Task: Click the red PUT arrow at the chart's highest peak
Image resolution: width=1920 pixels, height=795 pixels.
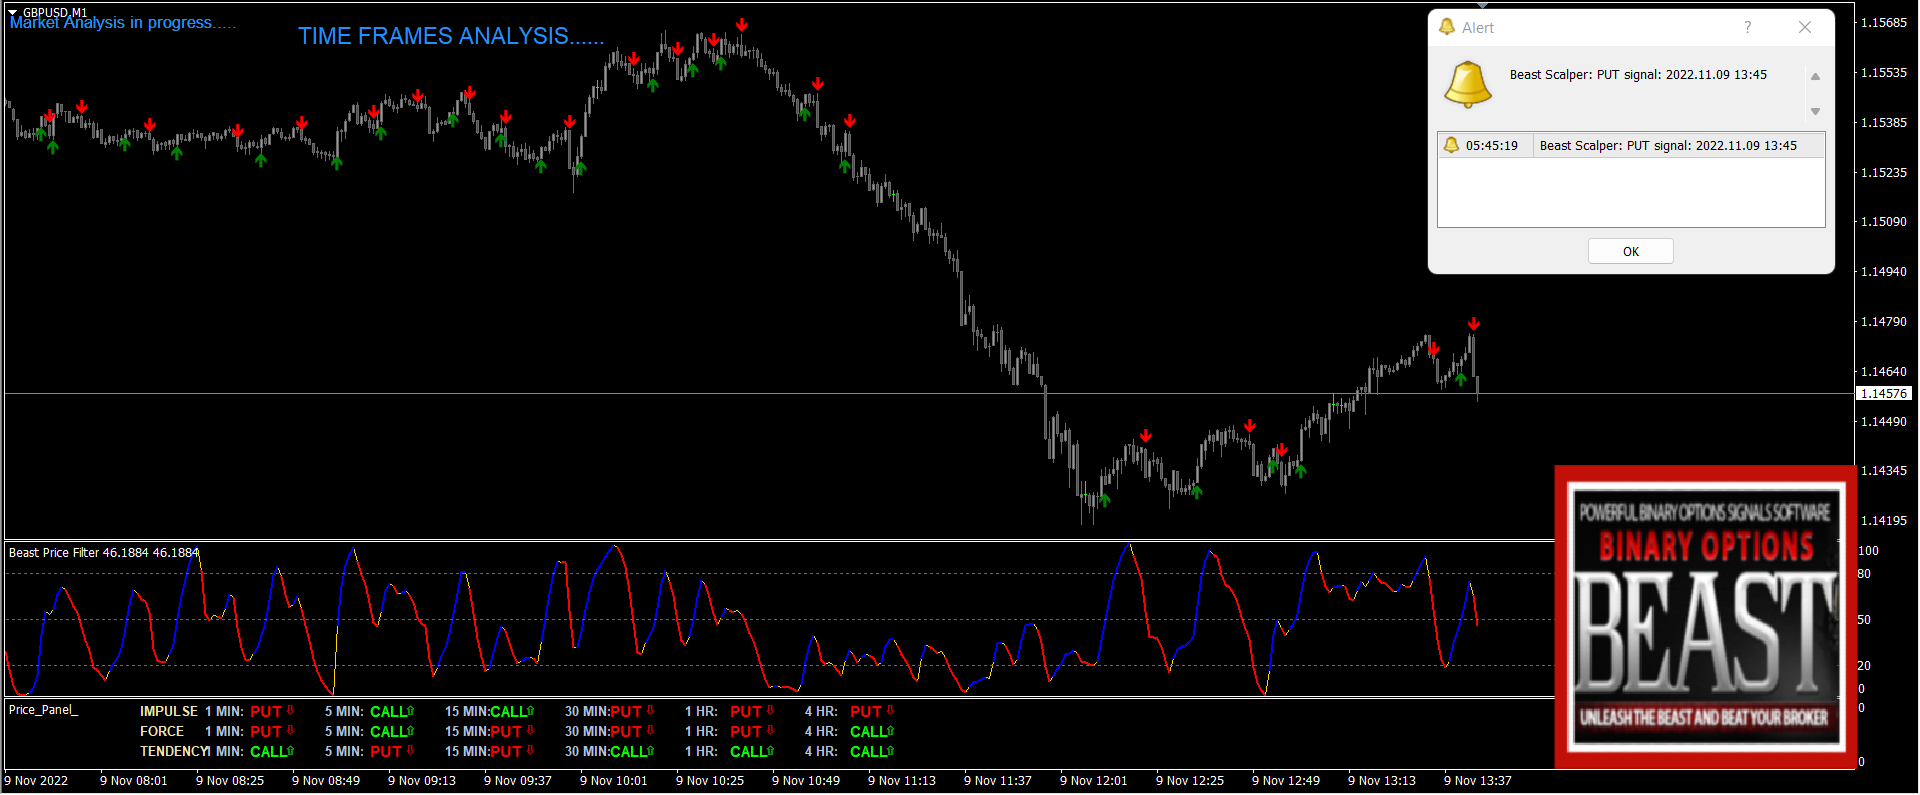Action: point(741,24)
